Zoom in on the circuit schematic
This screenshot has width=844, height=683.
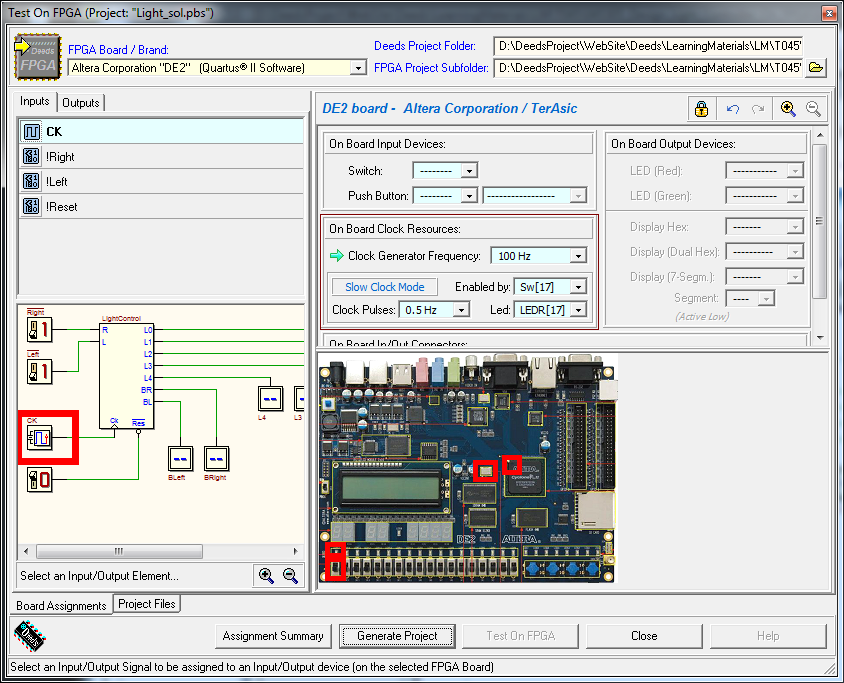266,575
